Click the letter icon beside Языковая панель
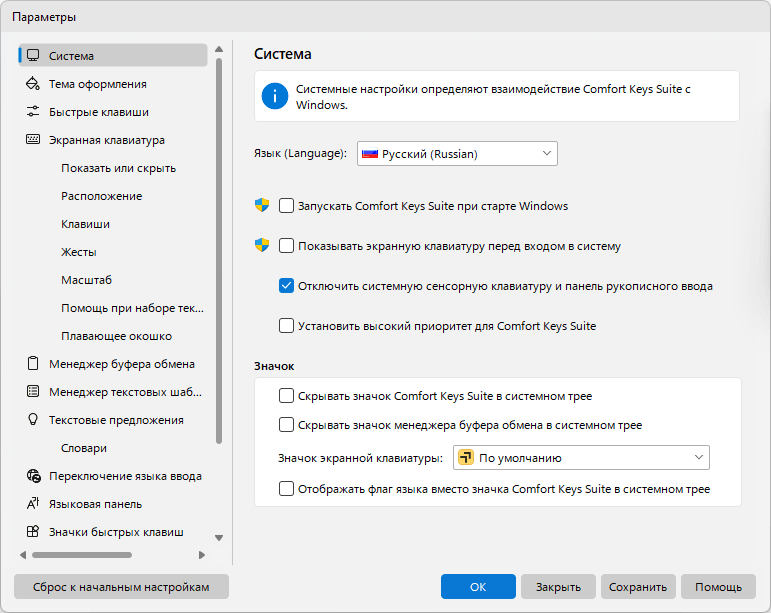The image size is (771, 613). 33,503
